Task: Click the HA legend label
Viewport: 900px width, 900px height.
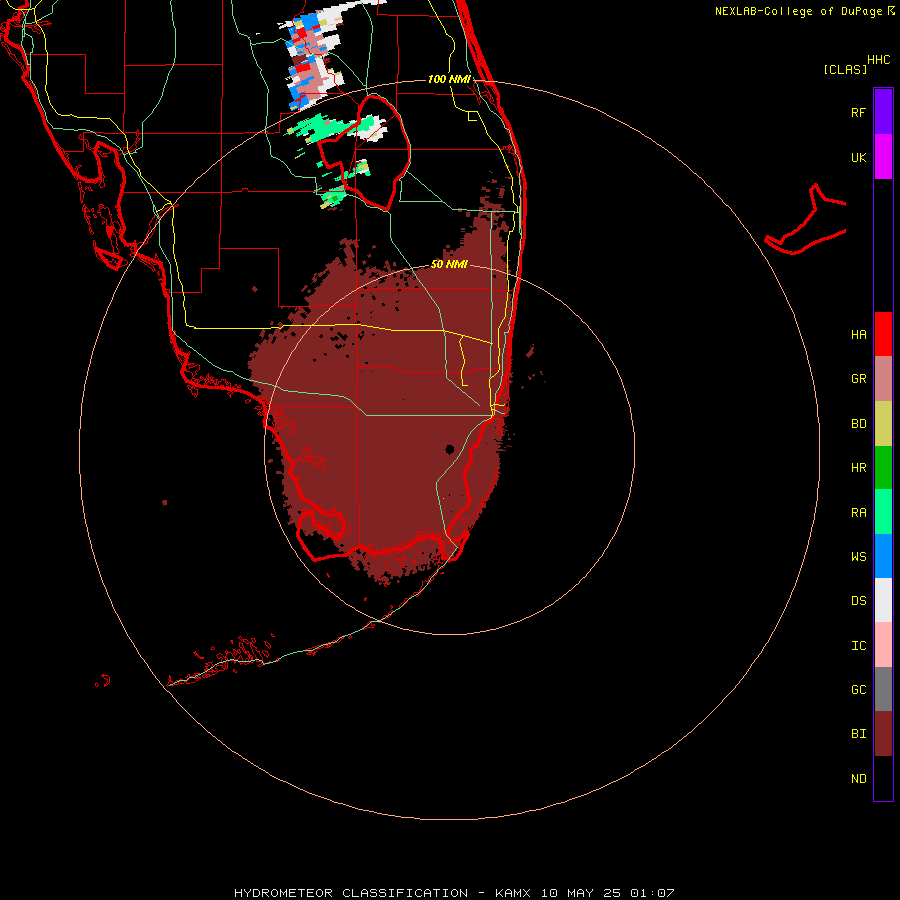Action: [858, 335]
